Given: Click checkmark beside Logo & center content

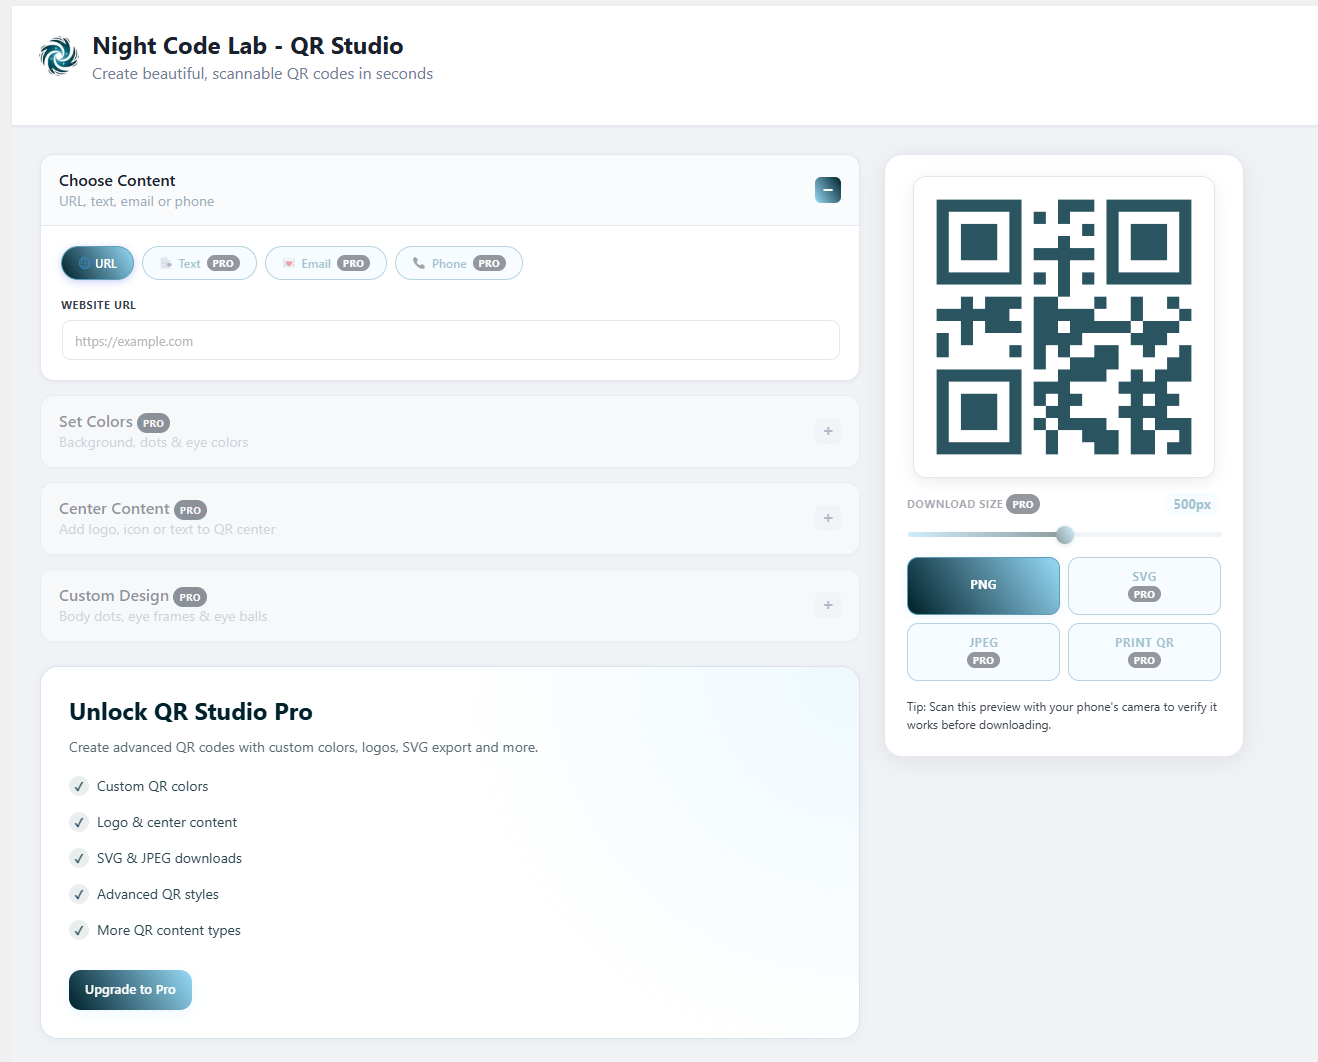Looking at the screenshot, I should [x=79, y=822].
